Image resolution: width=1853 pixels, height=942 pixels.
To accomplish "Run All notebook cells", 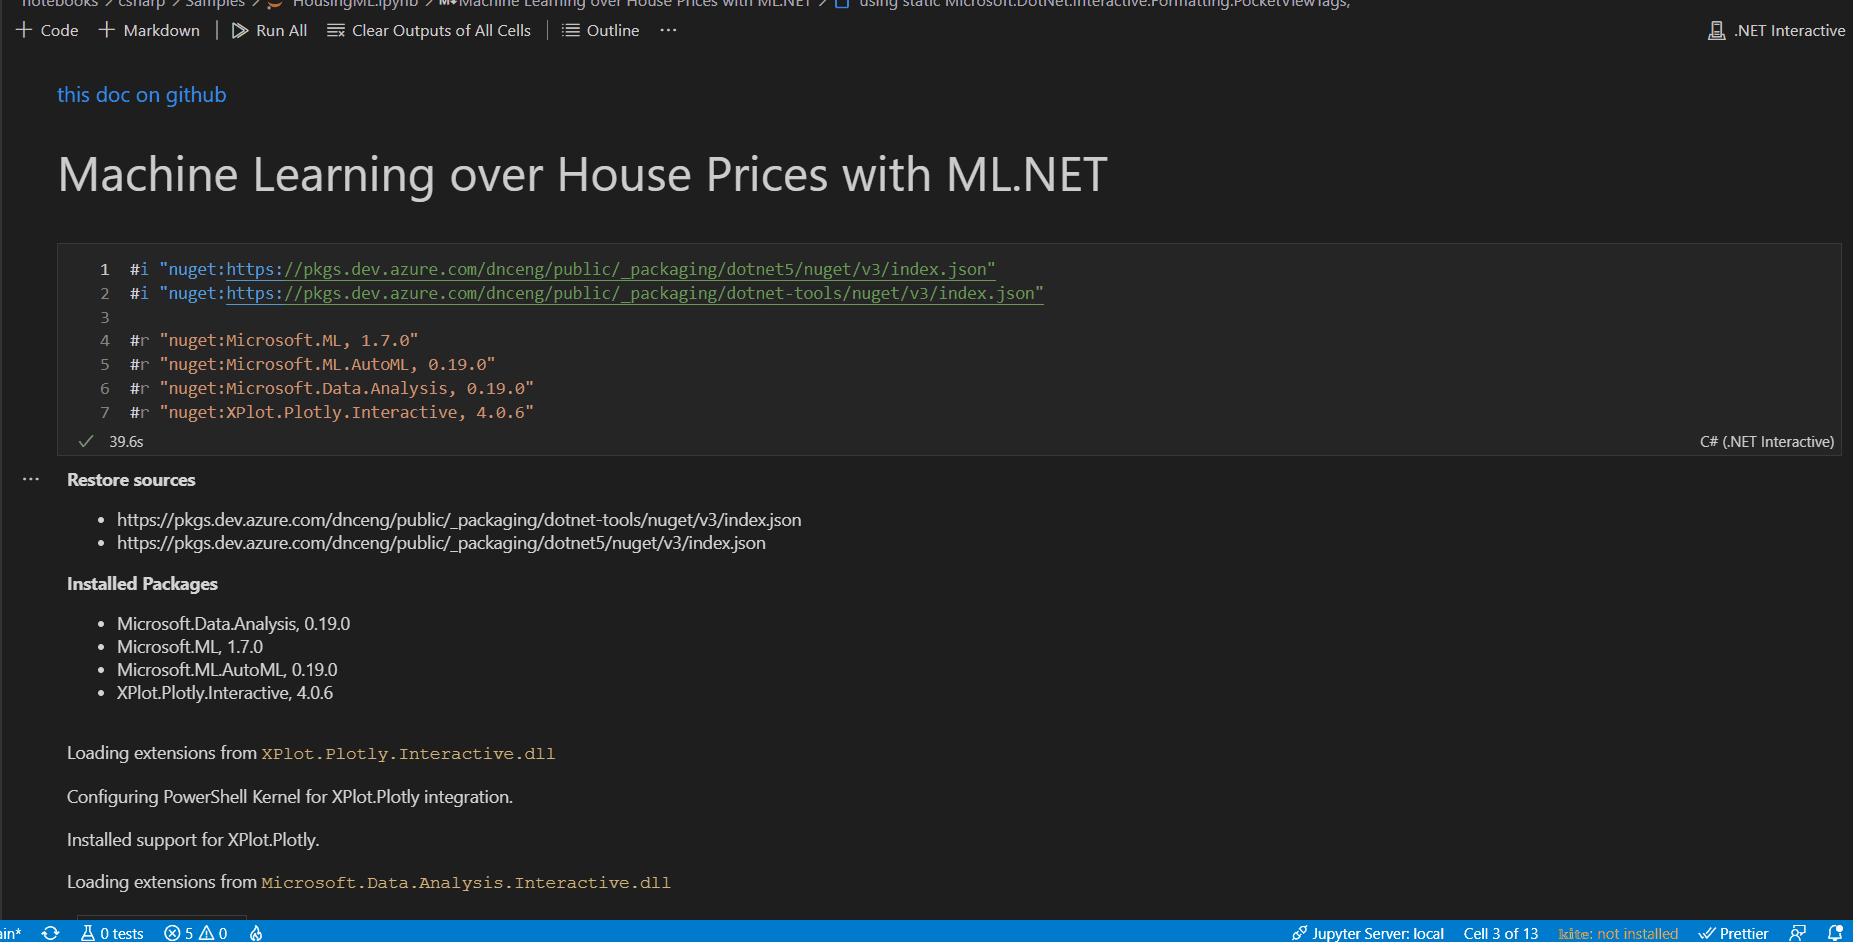I will pyautogui.click(x=269, y=30).
